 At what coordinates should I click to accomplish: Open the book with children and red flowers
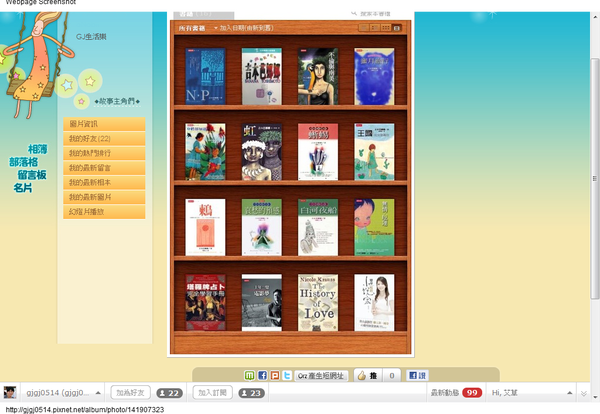(205, 152)
